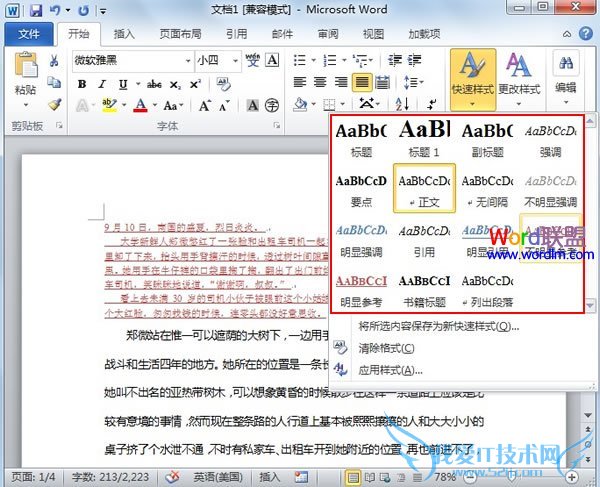
Task: Click the 字数 word count in the status bar
Action: (111, 477)
